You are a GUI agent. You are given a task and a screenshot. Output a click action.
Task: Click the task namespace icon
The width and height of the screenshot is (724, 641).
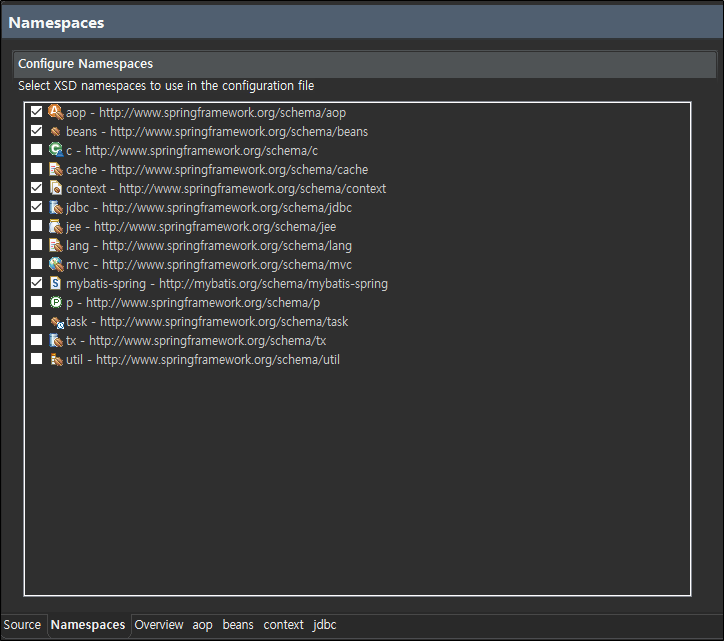(57, 322)
